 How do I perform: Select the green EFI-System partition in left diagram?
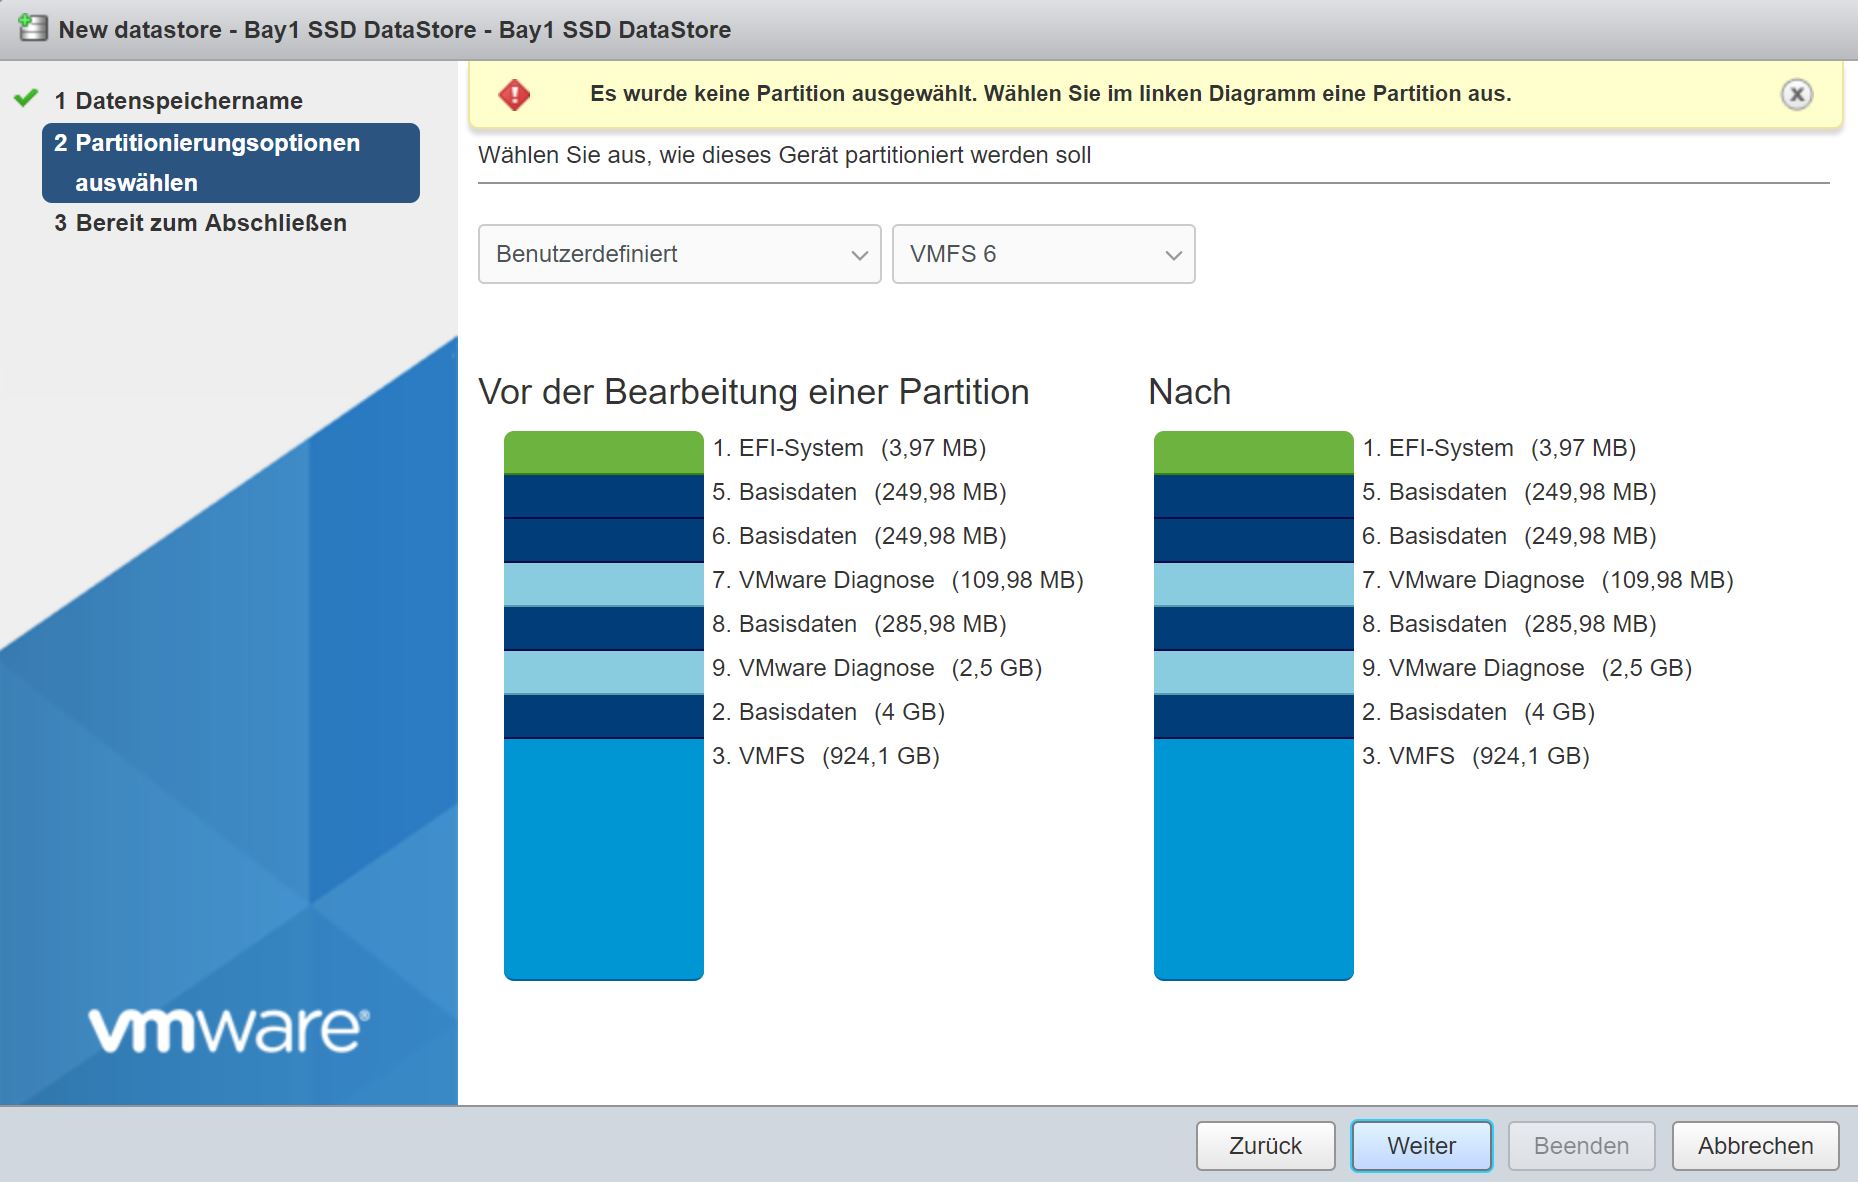(603, 452)
